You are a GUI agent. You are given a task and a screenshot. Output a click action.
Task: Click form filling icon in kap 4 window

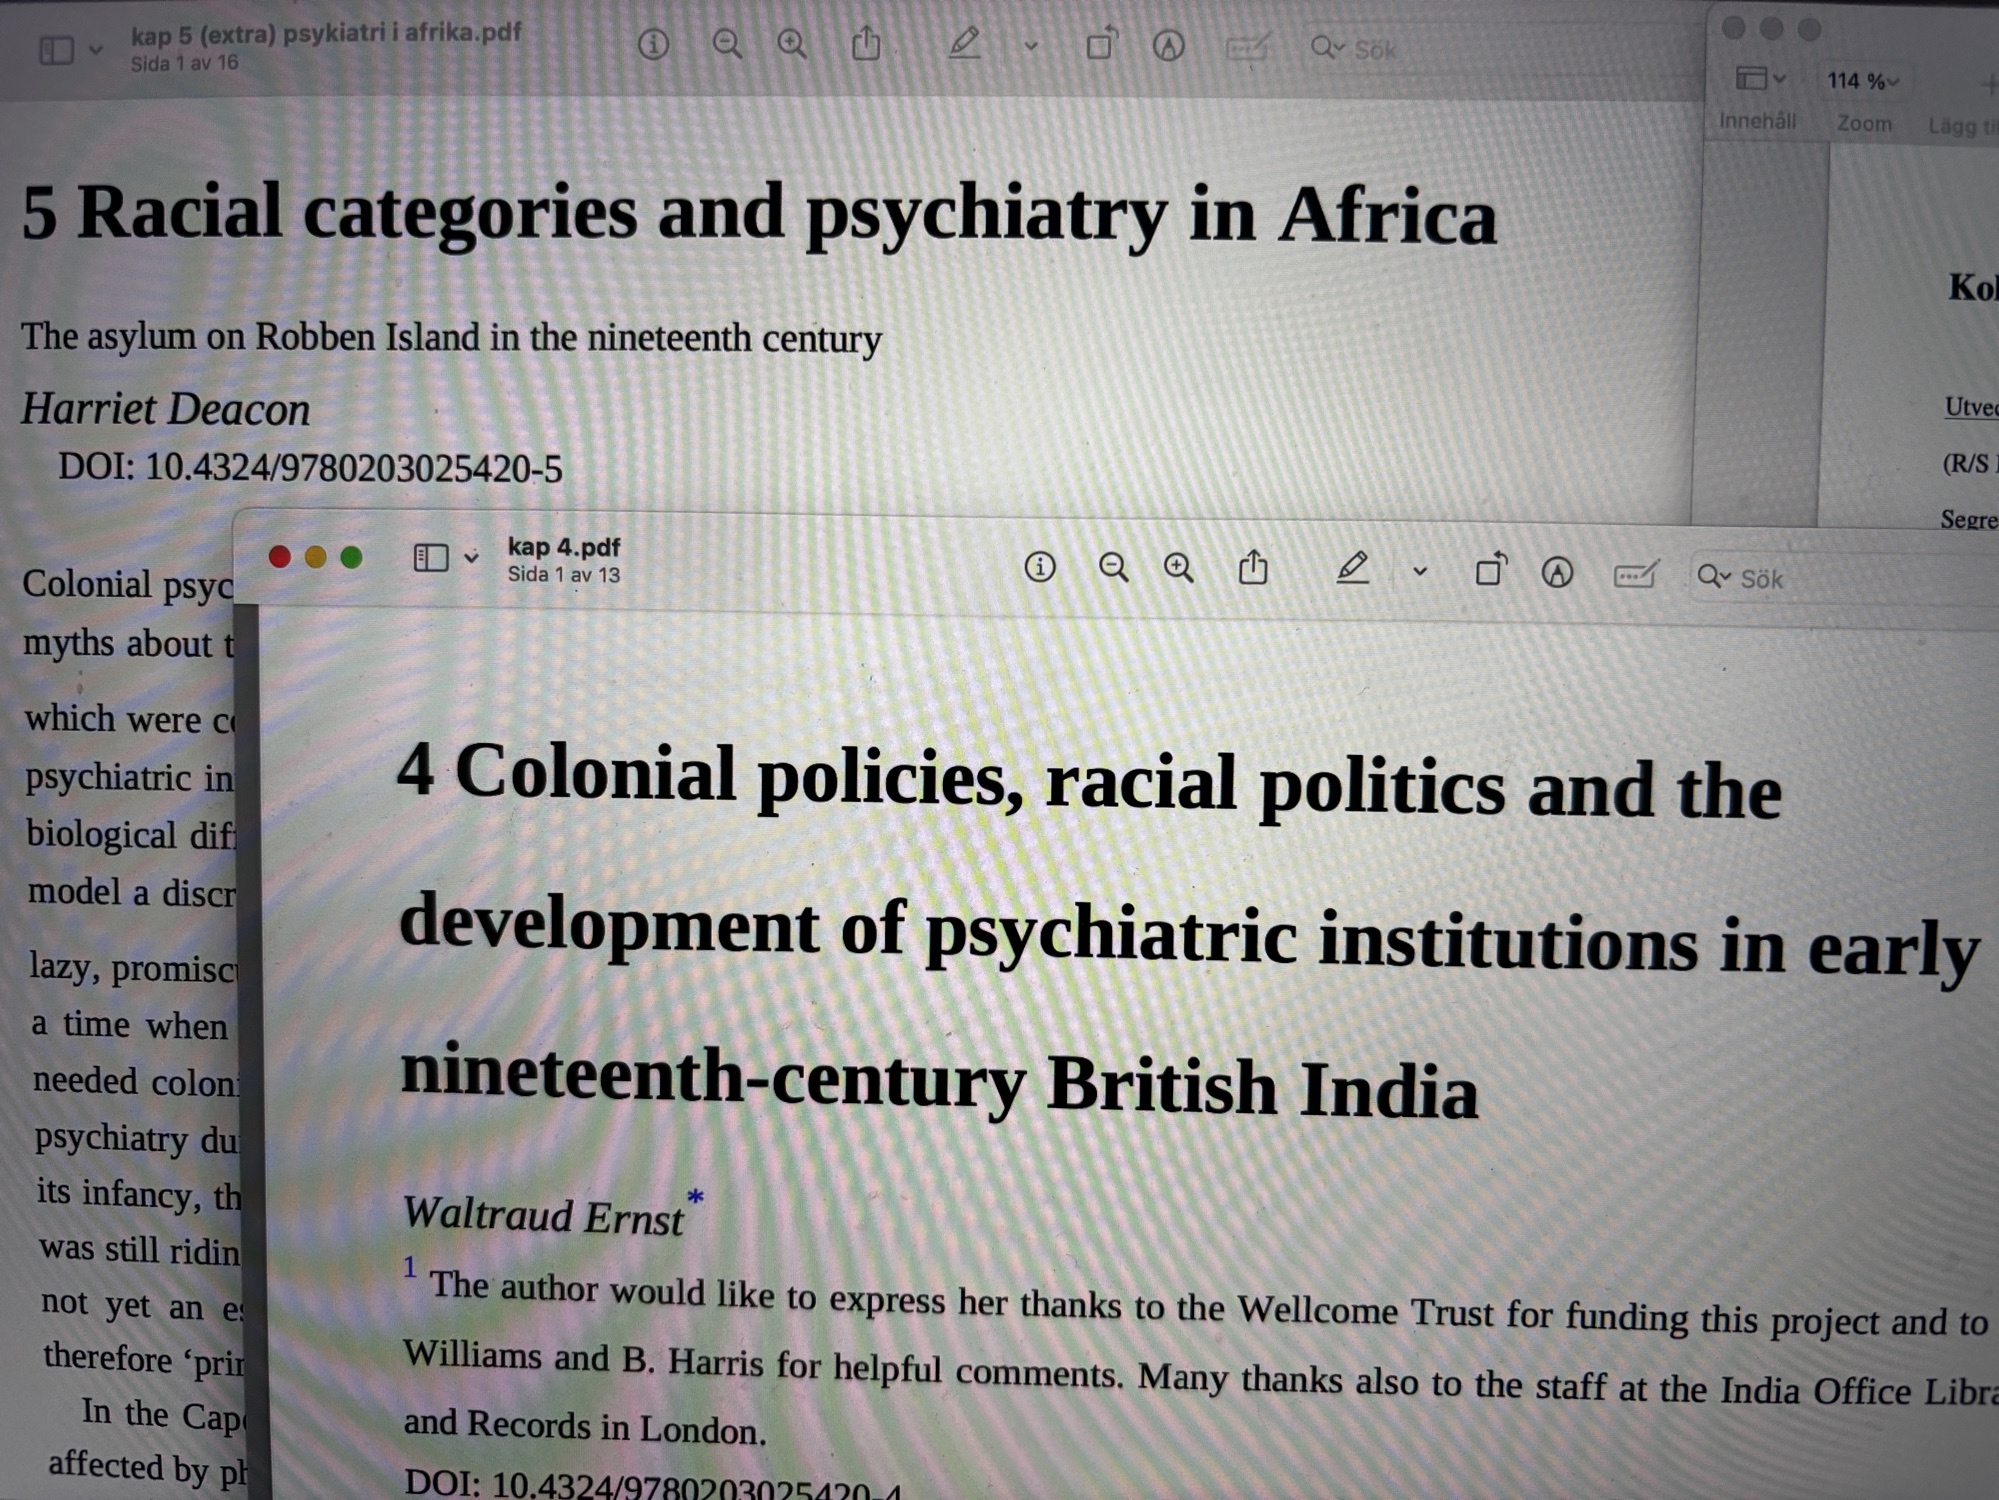coord(1634,575)
